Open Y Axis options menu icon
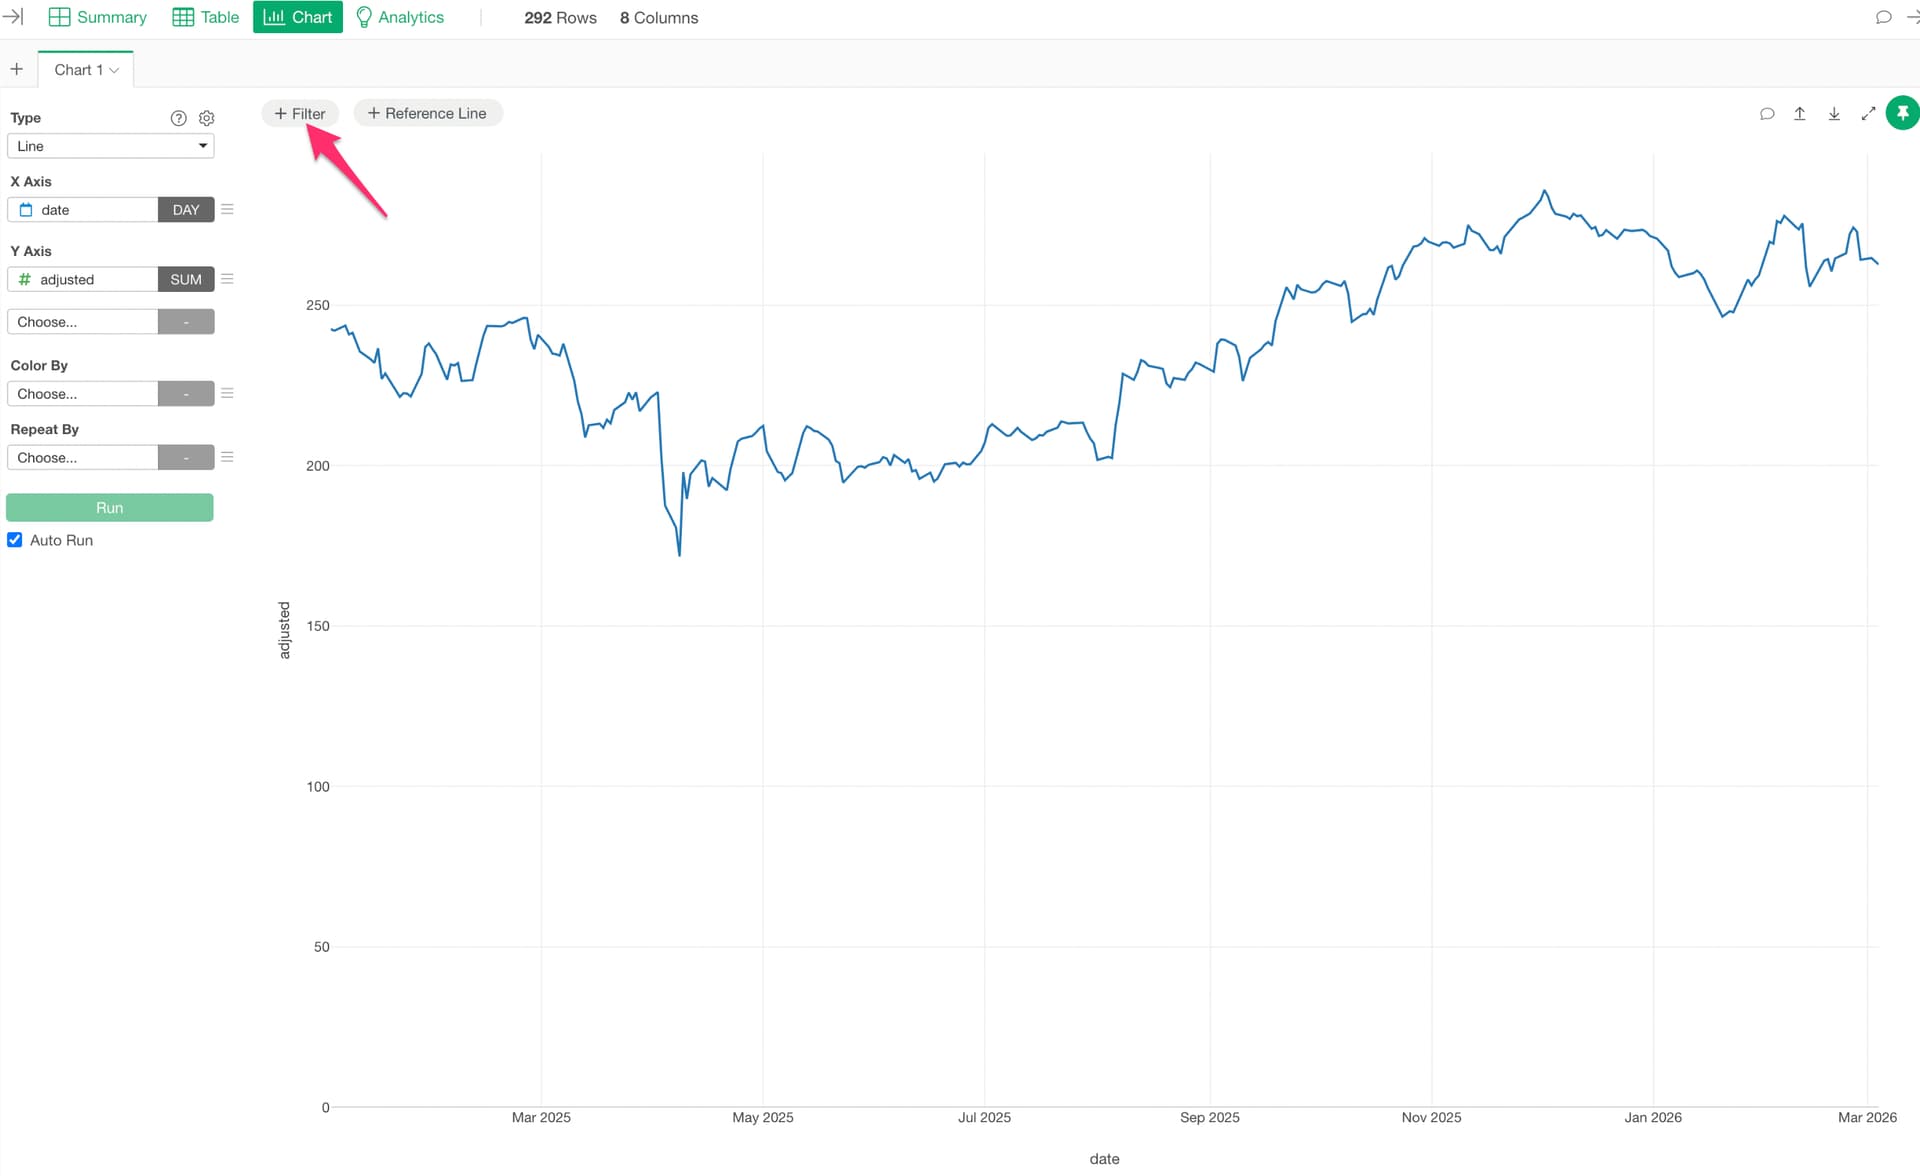This screenshot has width=1920, height=1176. pyautogui.click(x=227, y=279)
